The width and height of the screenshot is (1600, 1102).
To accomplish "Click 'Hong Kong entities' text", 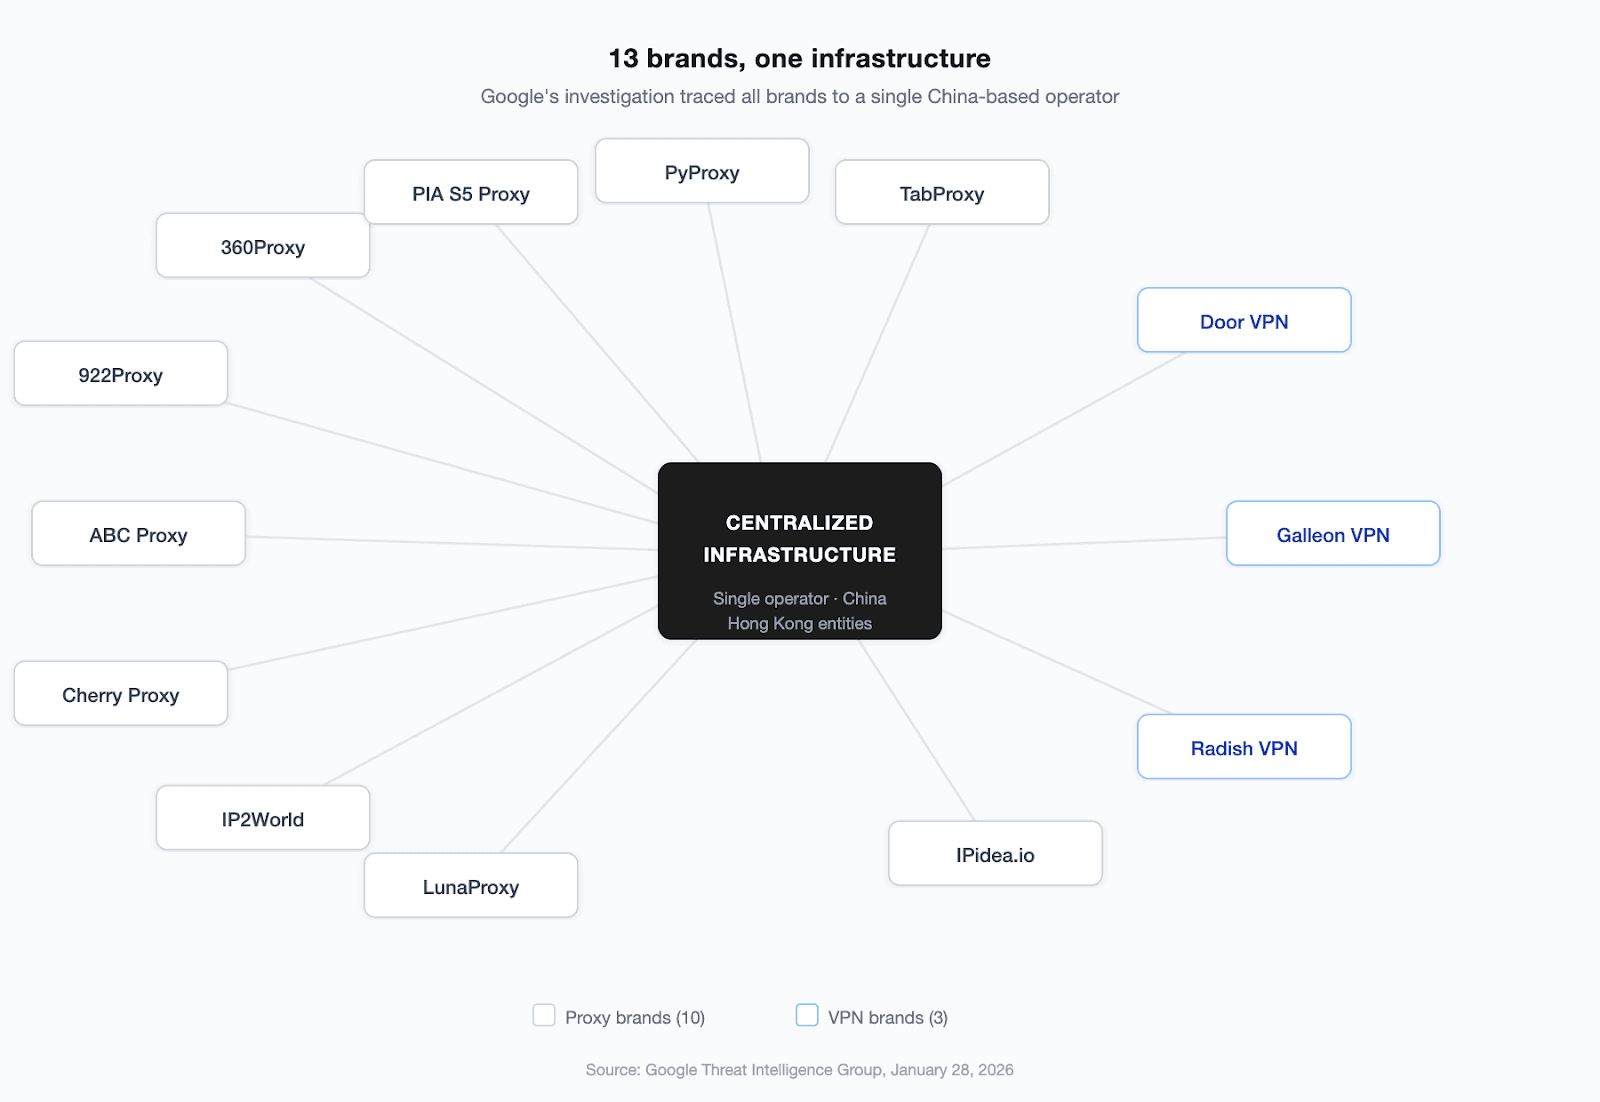I will click(x=800, y=623).
